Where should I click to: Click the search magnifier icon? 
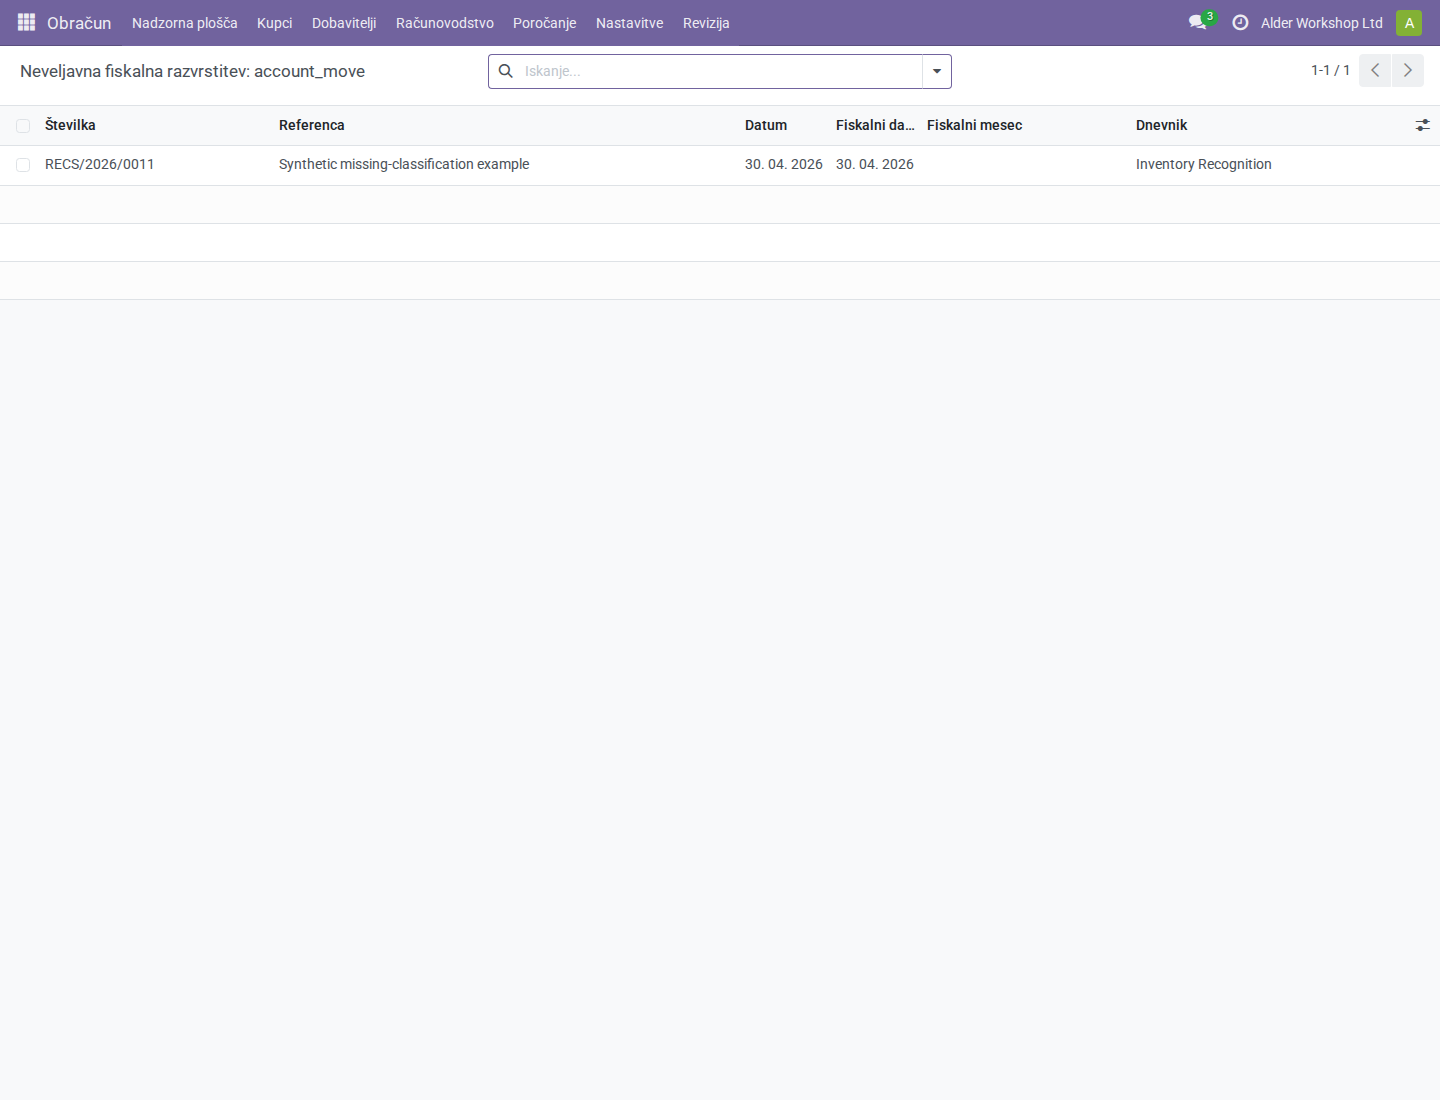tap(506, 71)
